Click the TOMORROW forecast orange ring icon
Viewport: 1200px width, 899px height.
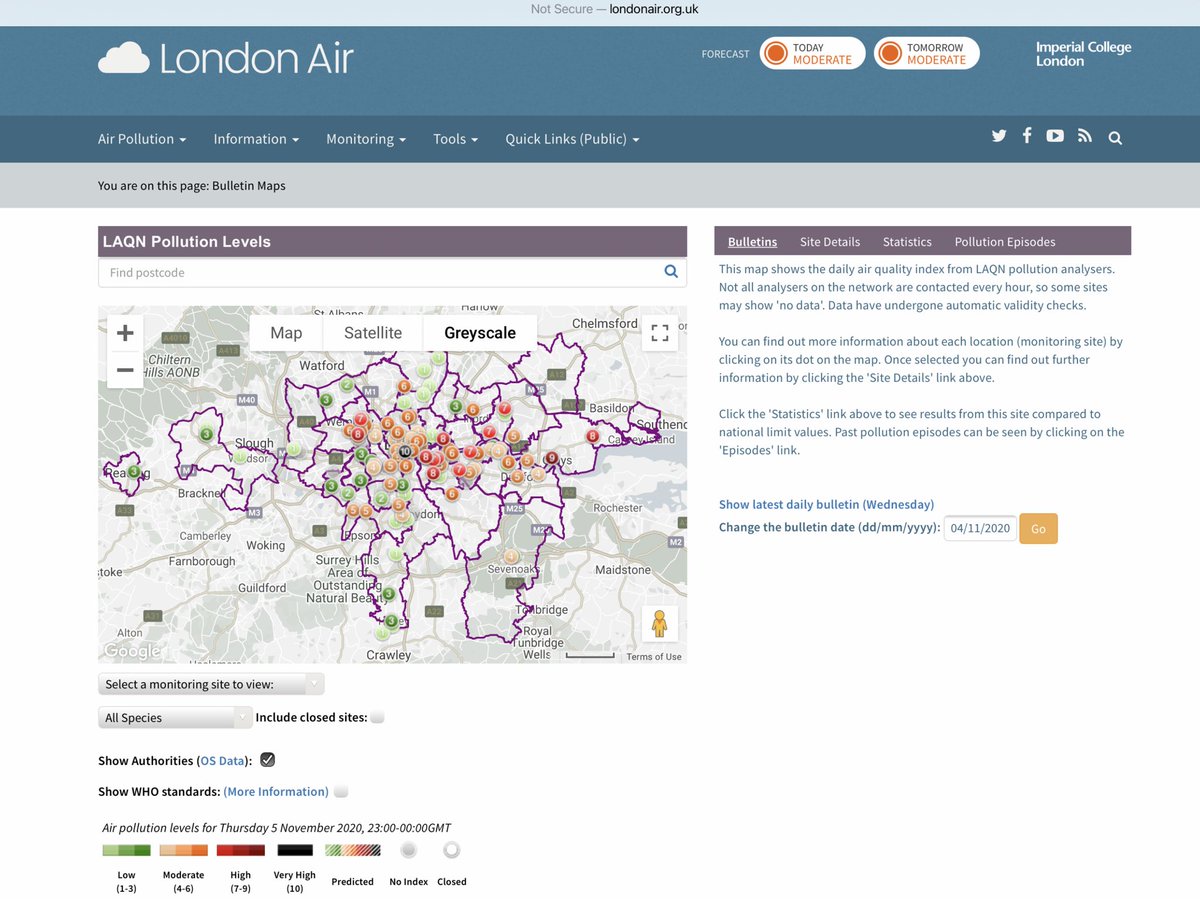pyautogui.click(x=889, y=53)
